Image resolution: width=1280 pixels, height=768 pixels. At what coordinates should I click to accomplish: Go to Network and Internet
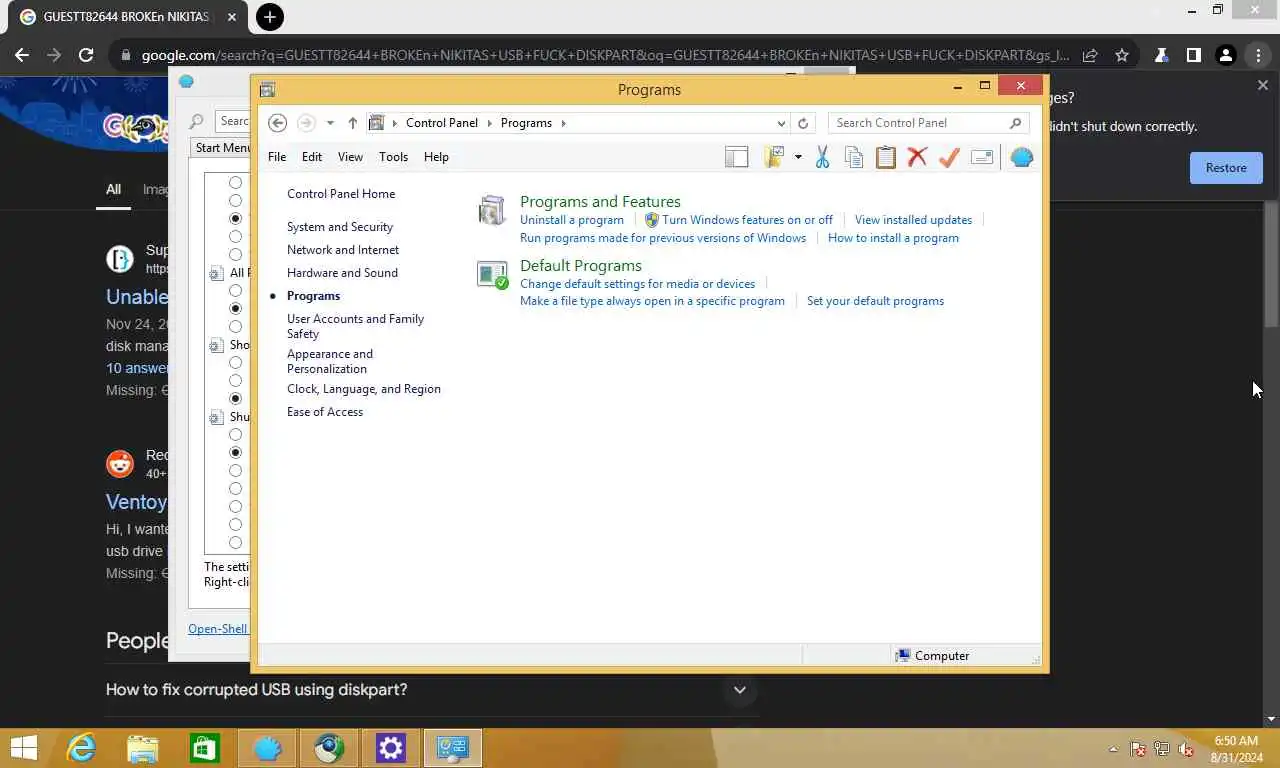point(343,250)
